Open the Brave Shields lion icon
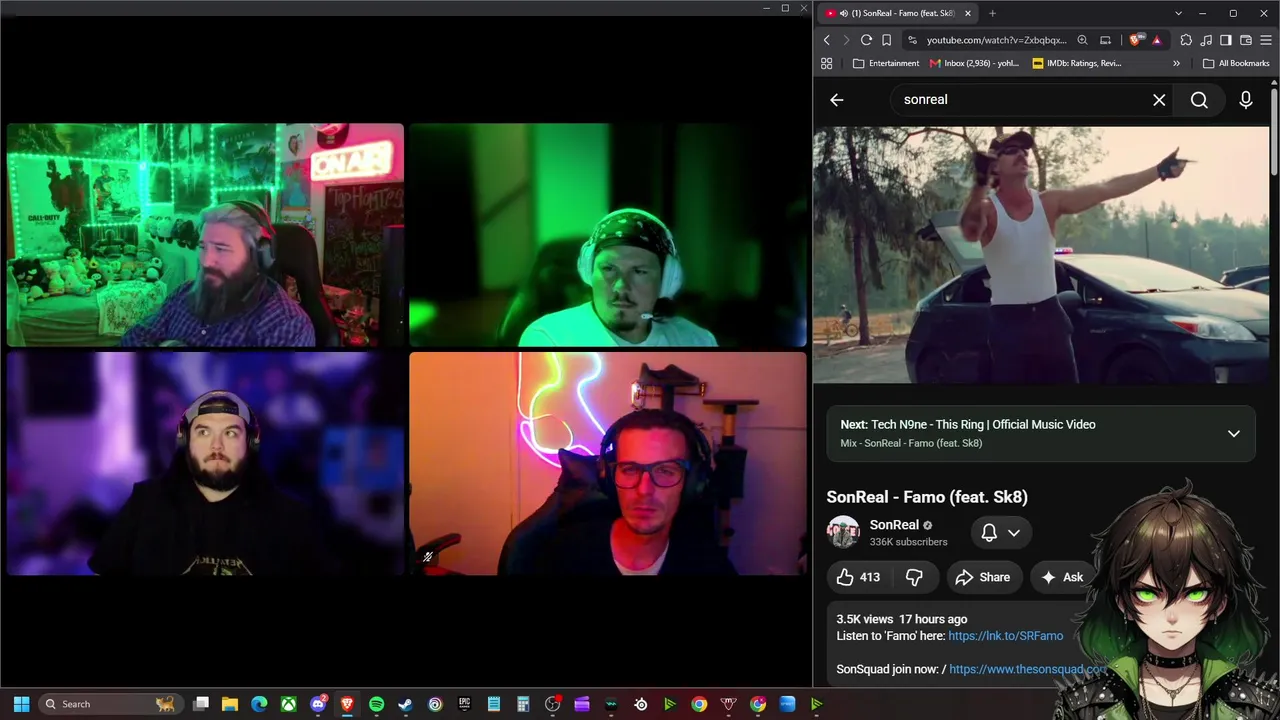 coord(1136,40)
